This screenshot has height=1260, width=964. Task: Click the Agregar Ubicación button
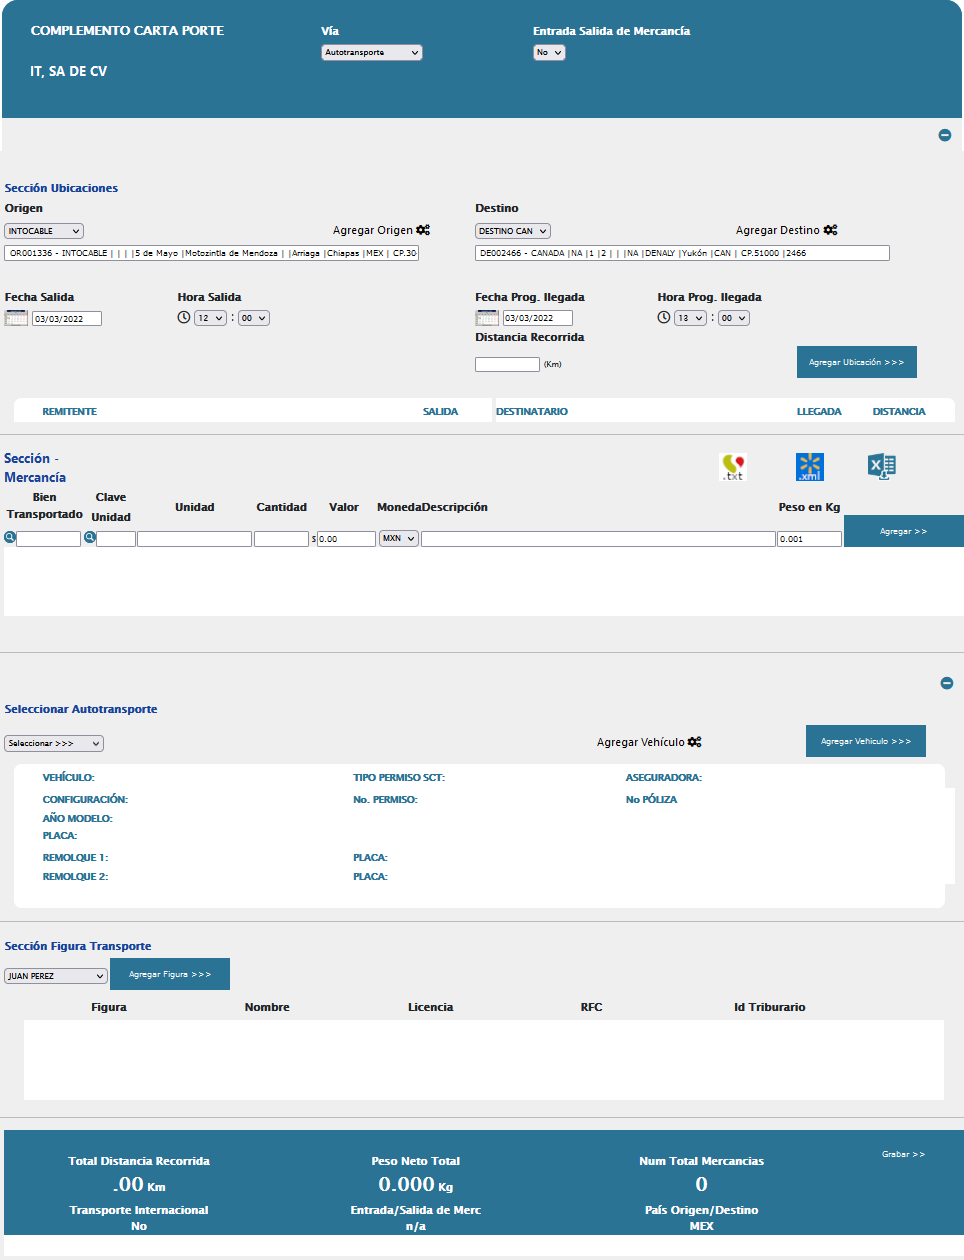click(856, 362)
